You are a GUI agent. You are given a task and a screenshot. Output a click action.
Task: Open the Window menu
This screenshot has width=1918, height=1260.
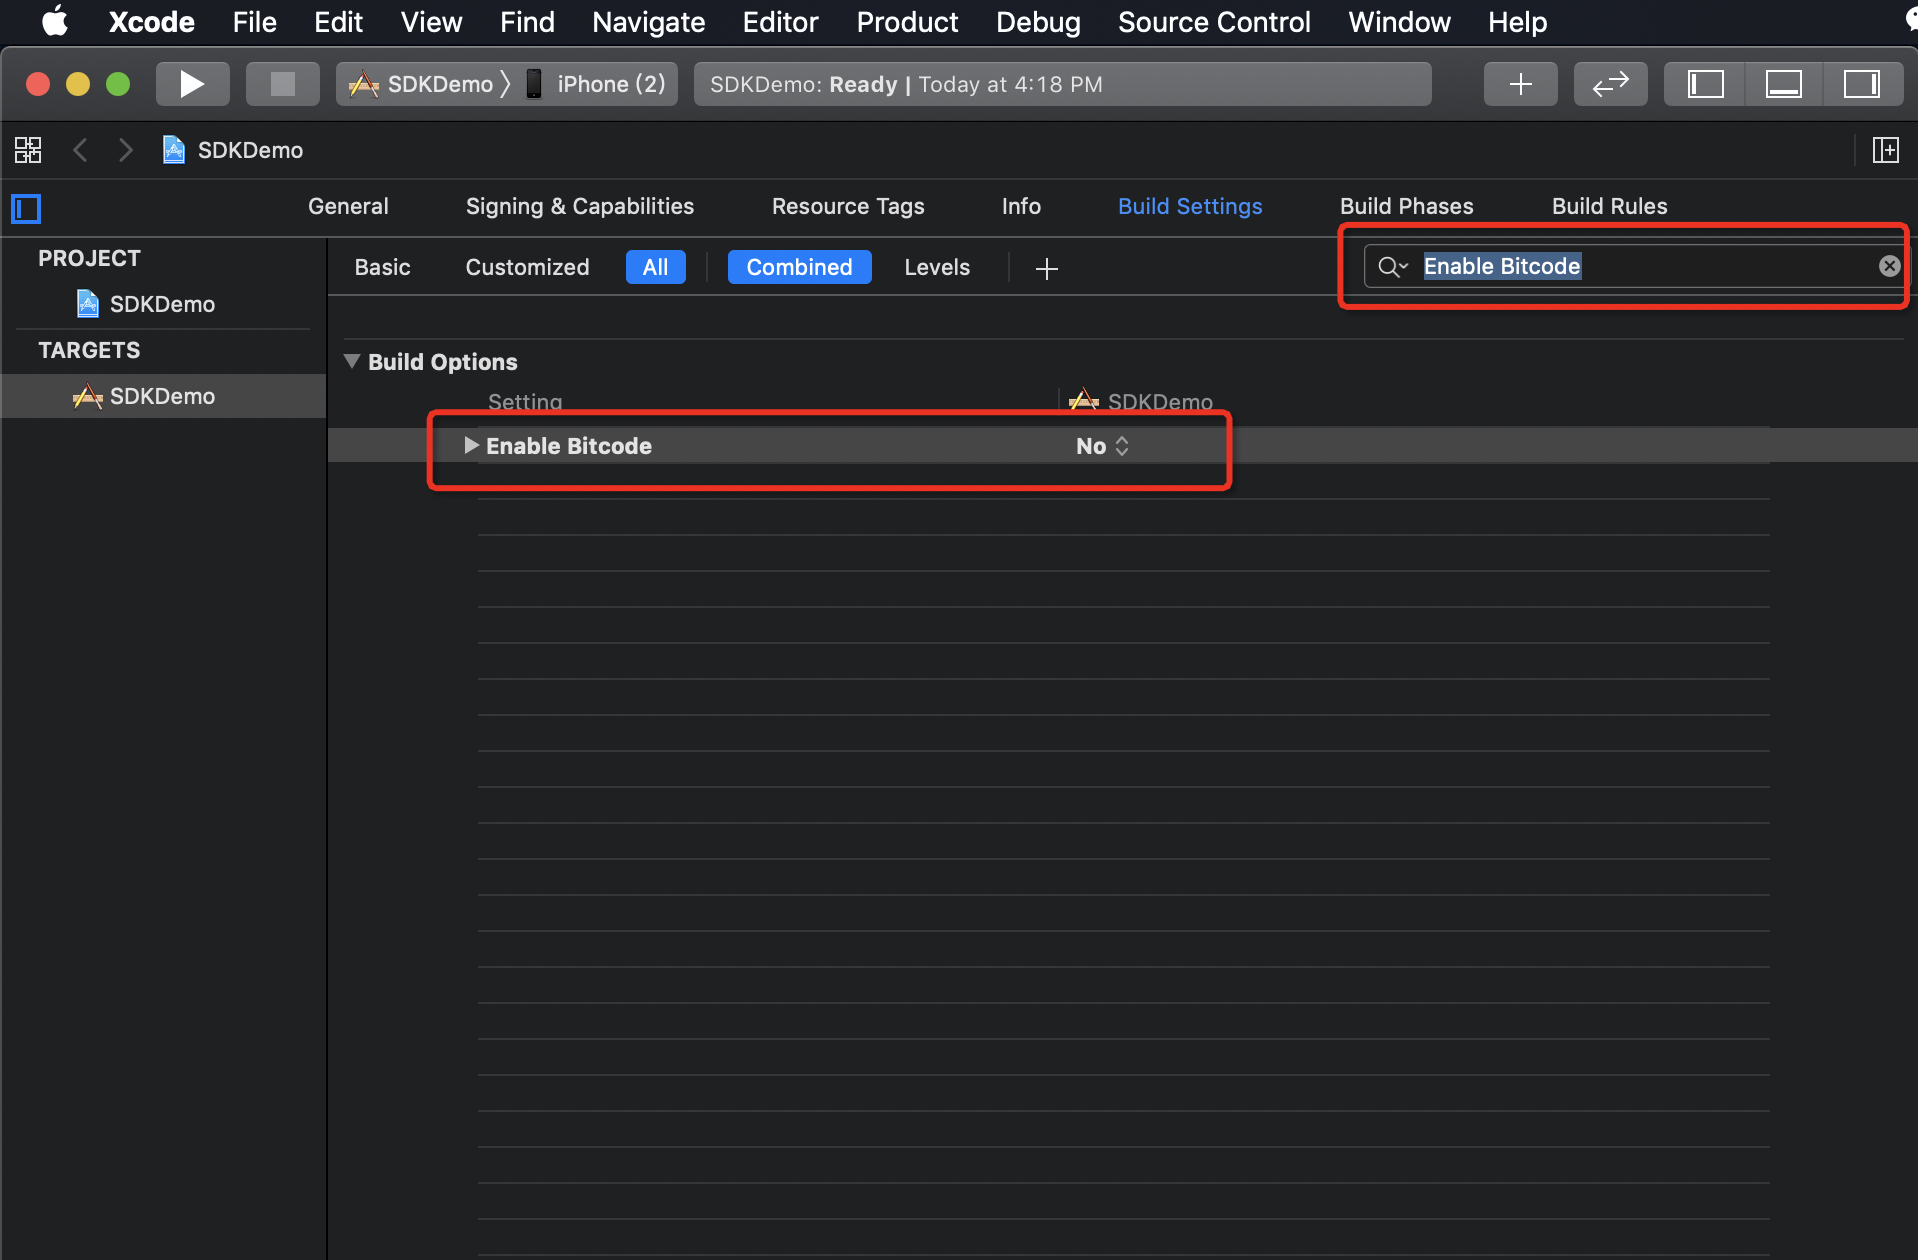[1399, 22]
